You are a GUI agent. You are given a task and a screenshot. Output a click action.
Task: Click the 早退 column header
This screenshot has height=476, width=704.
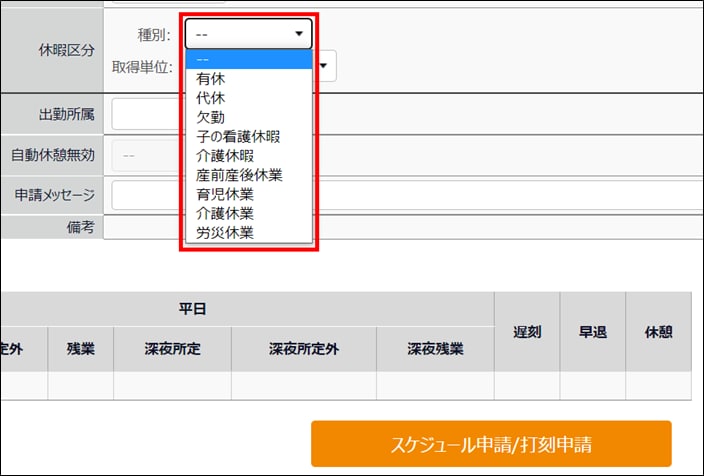[593, 332]
